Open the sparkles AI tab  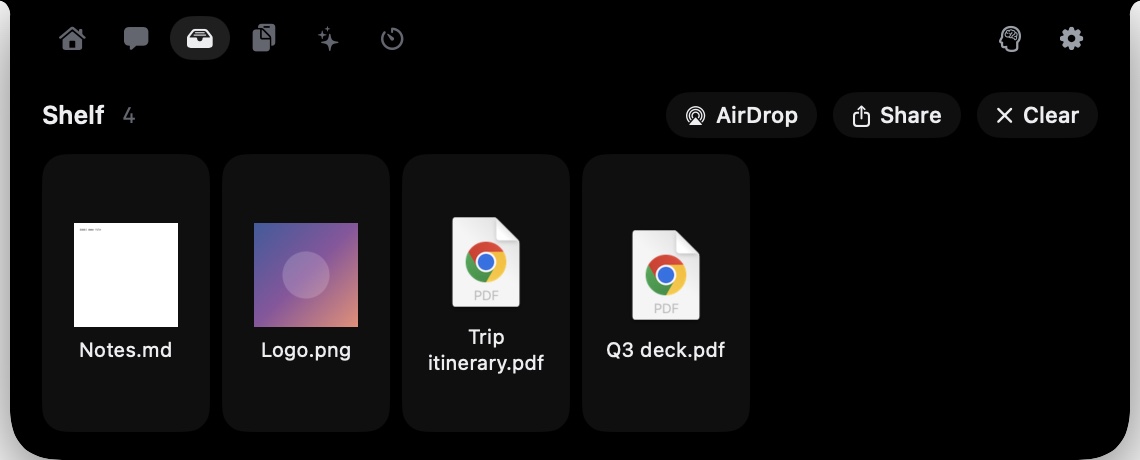coord(328,39)
